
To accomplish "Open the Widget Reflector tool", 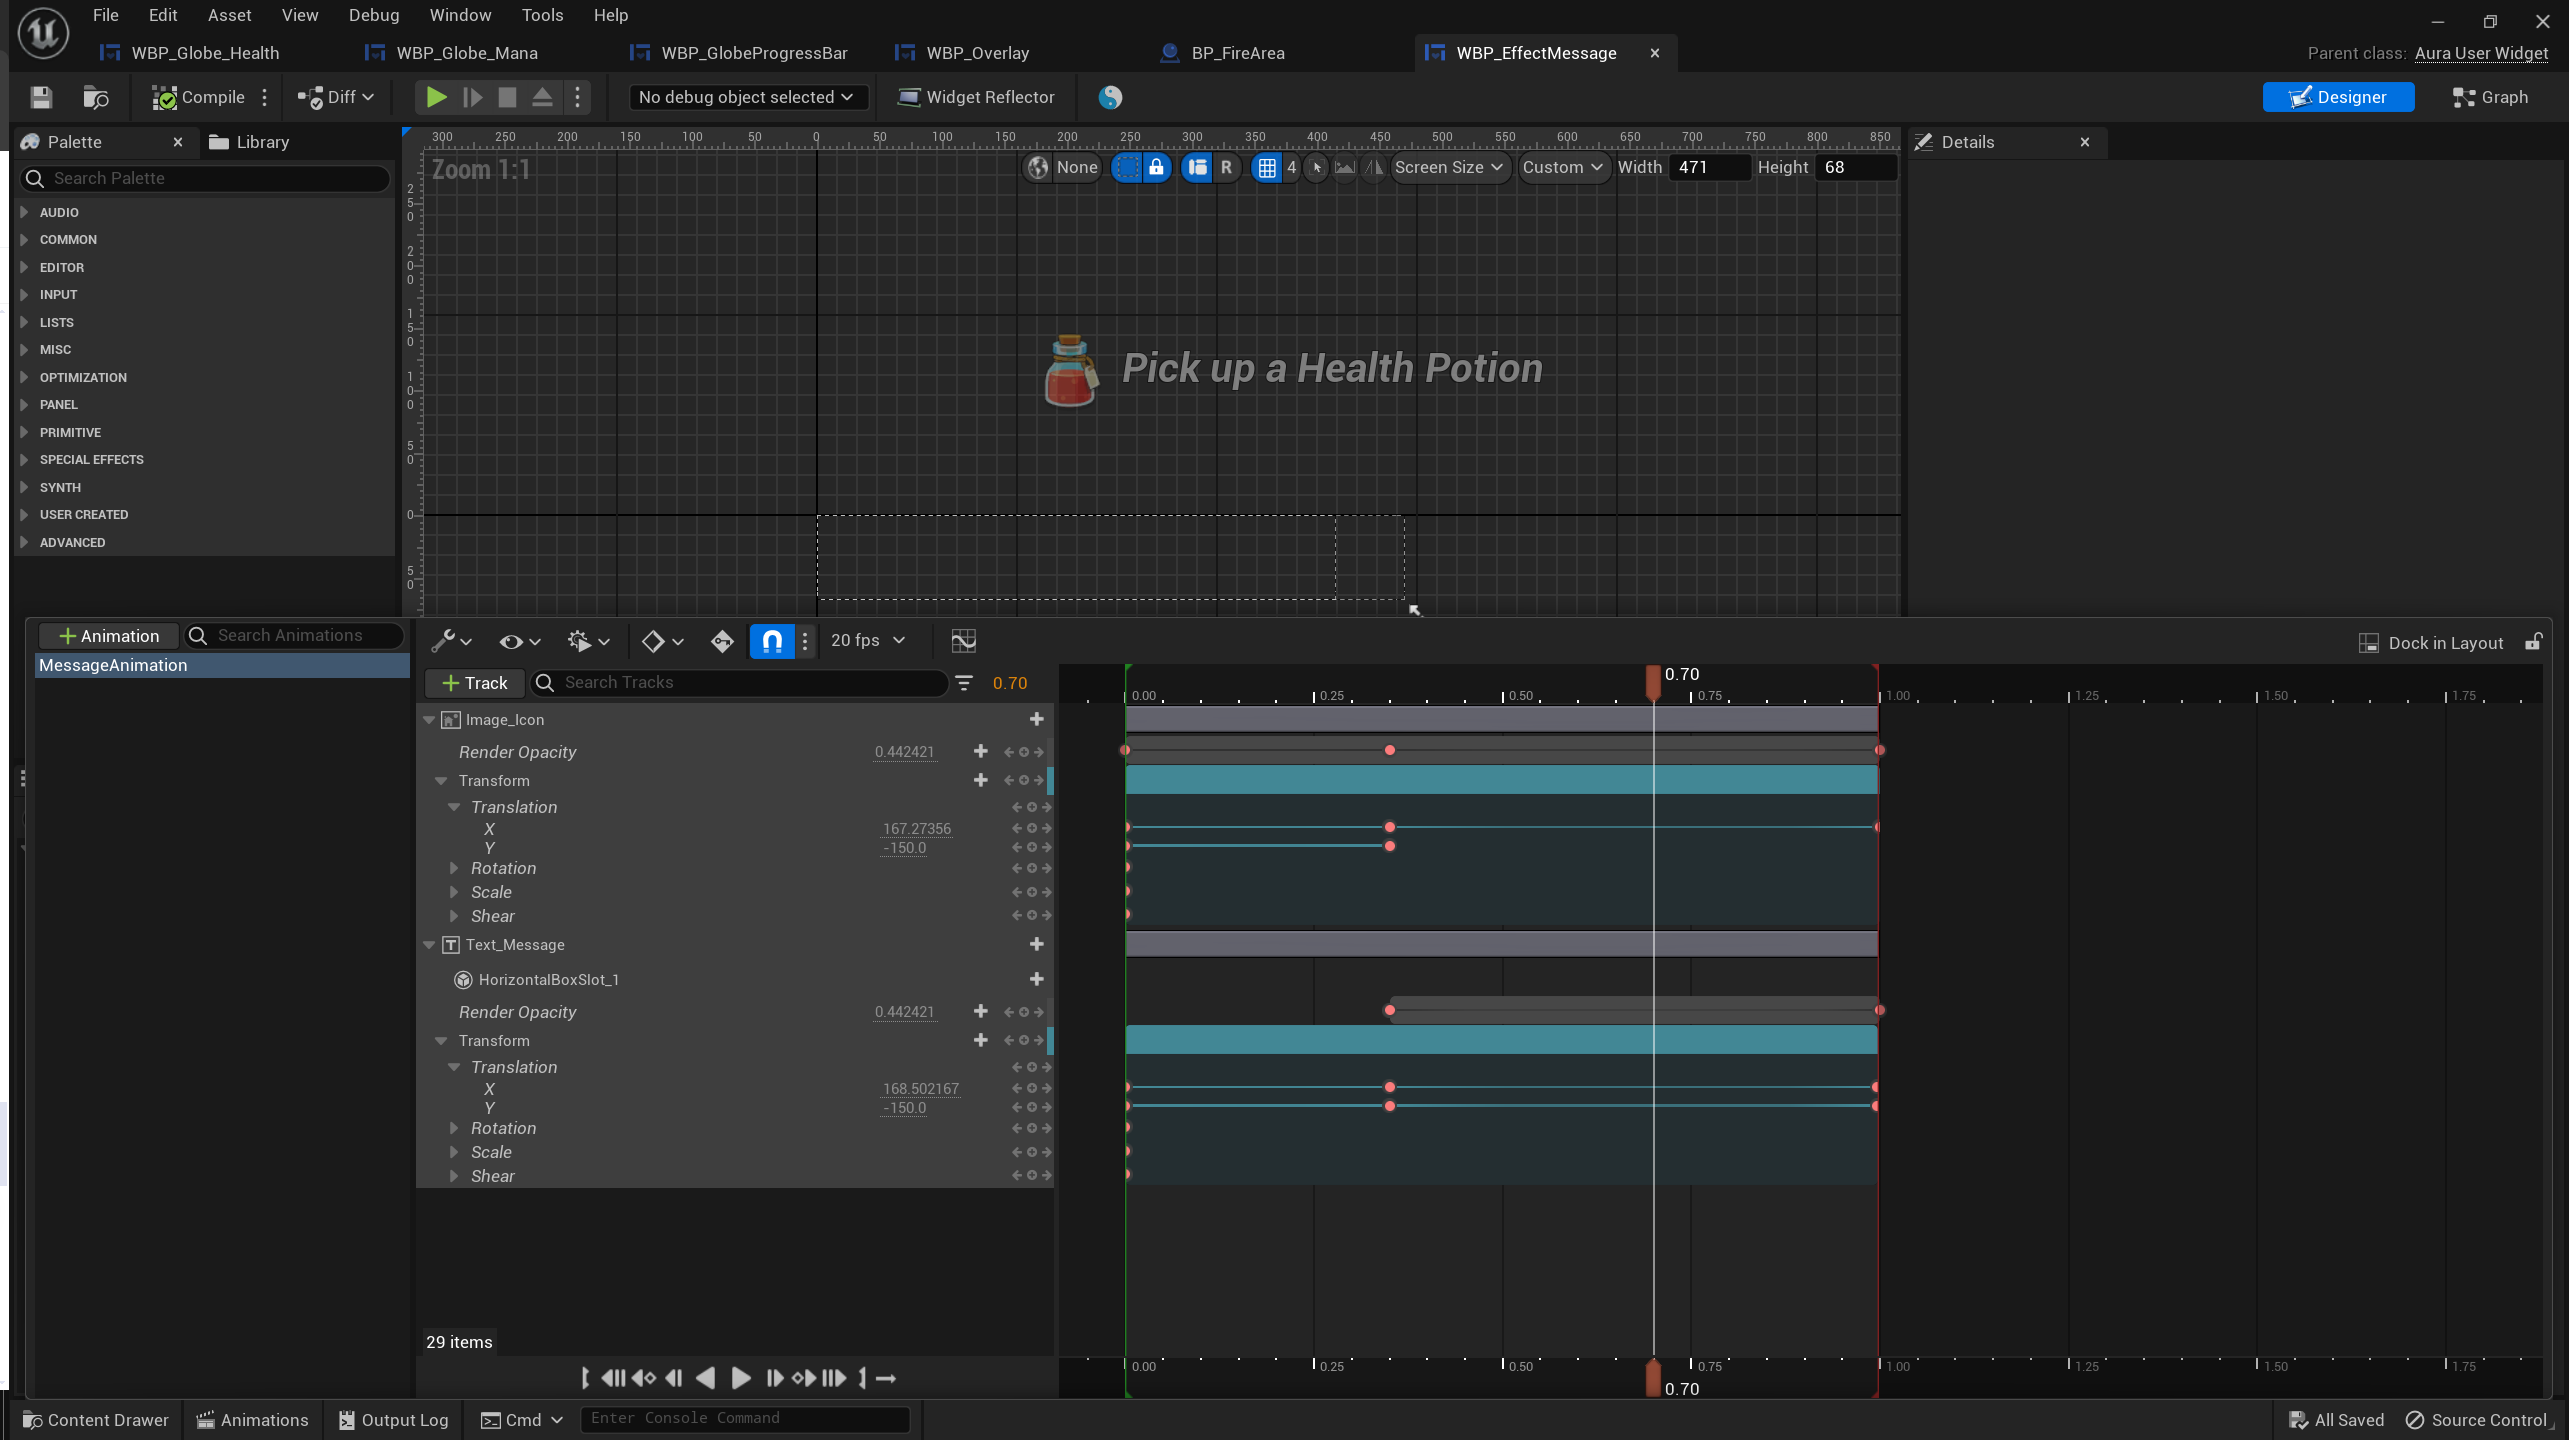I will coord(976,97).
